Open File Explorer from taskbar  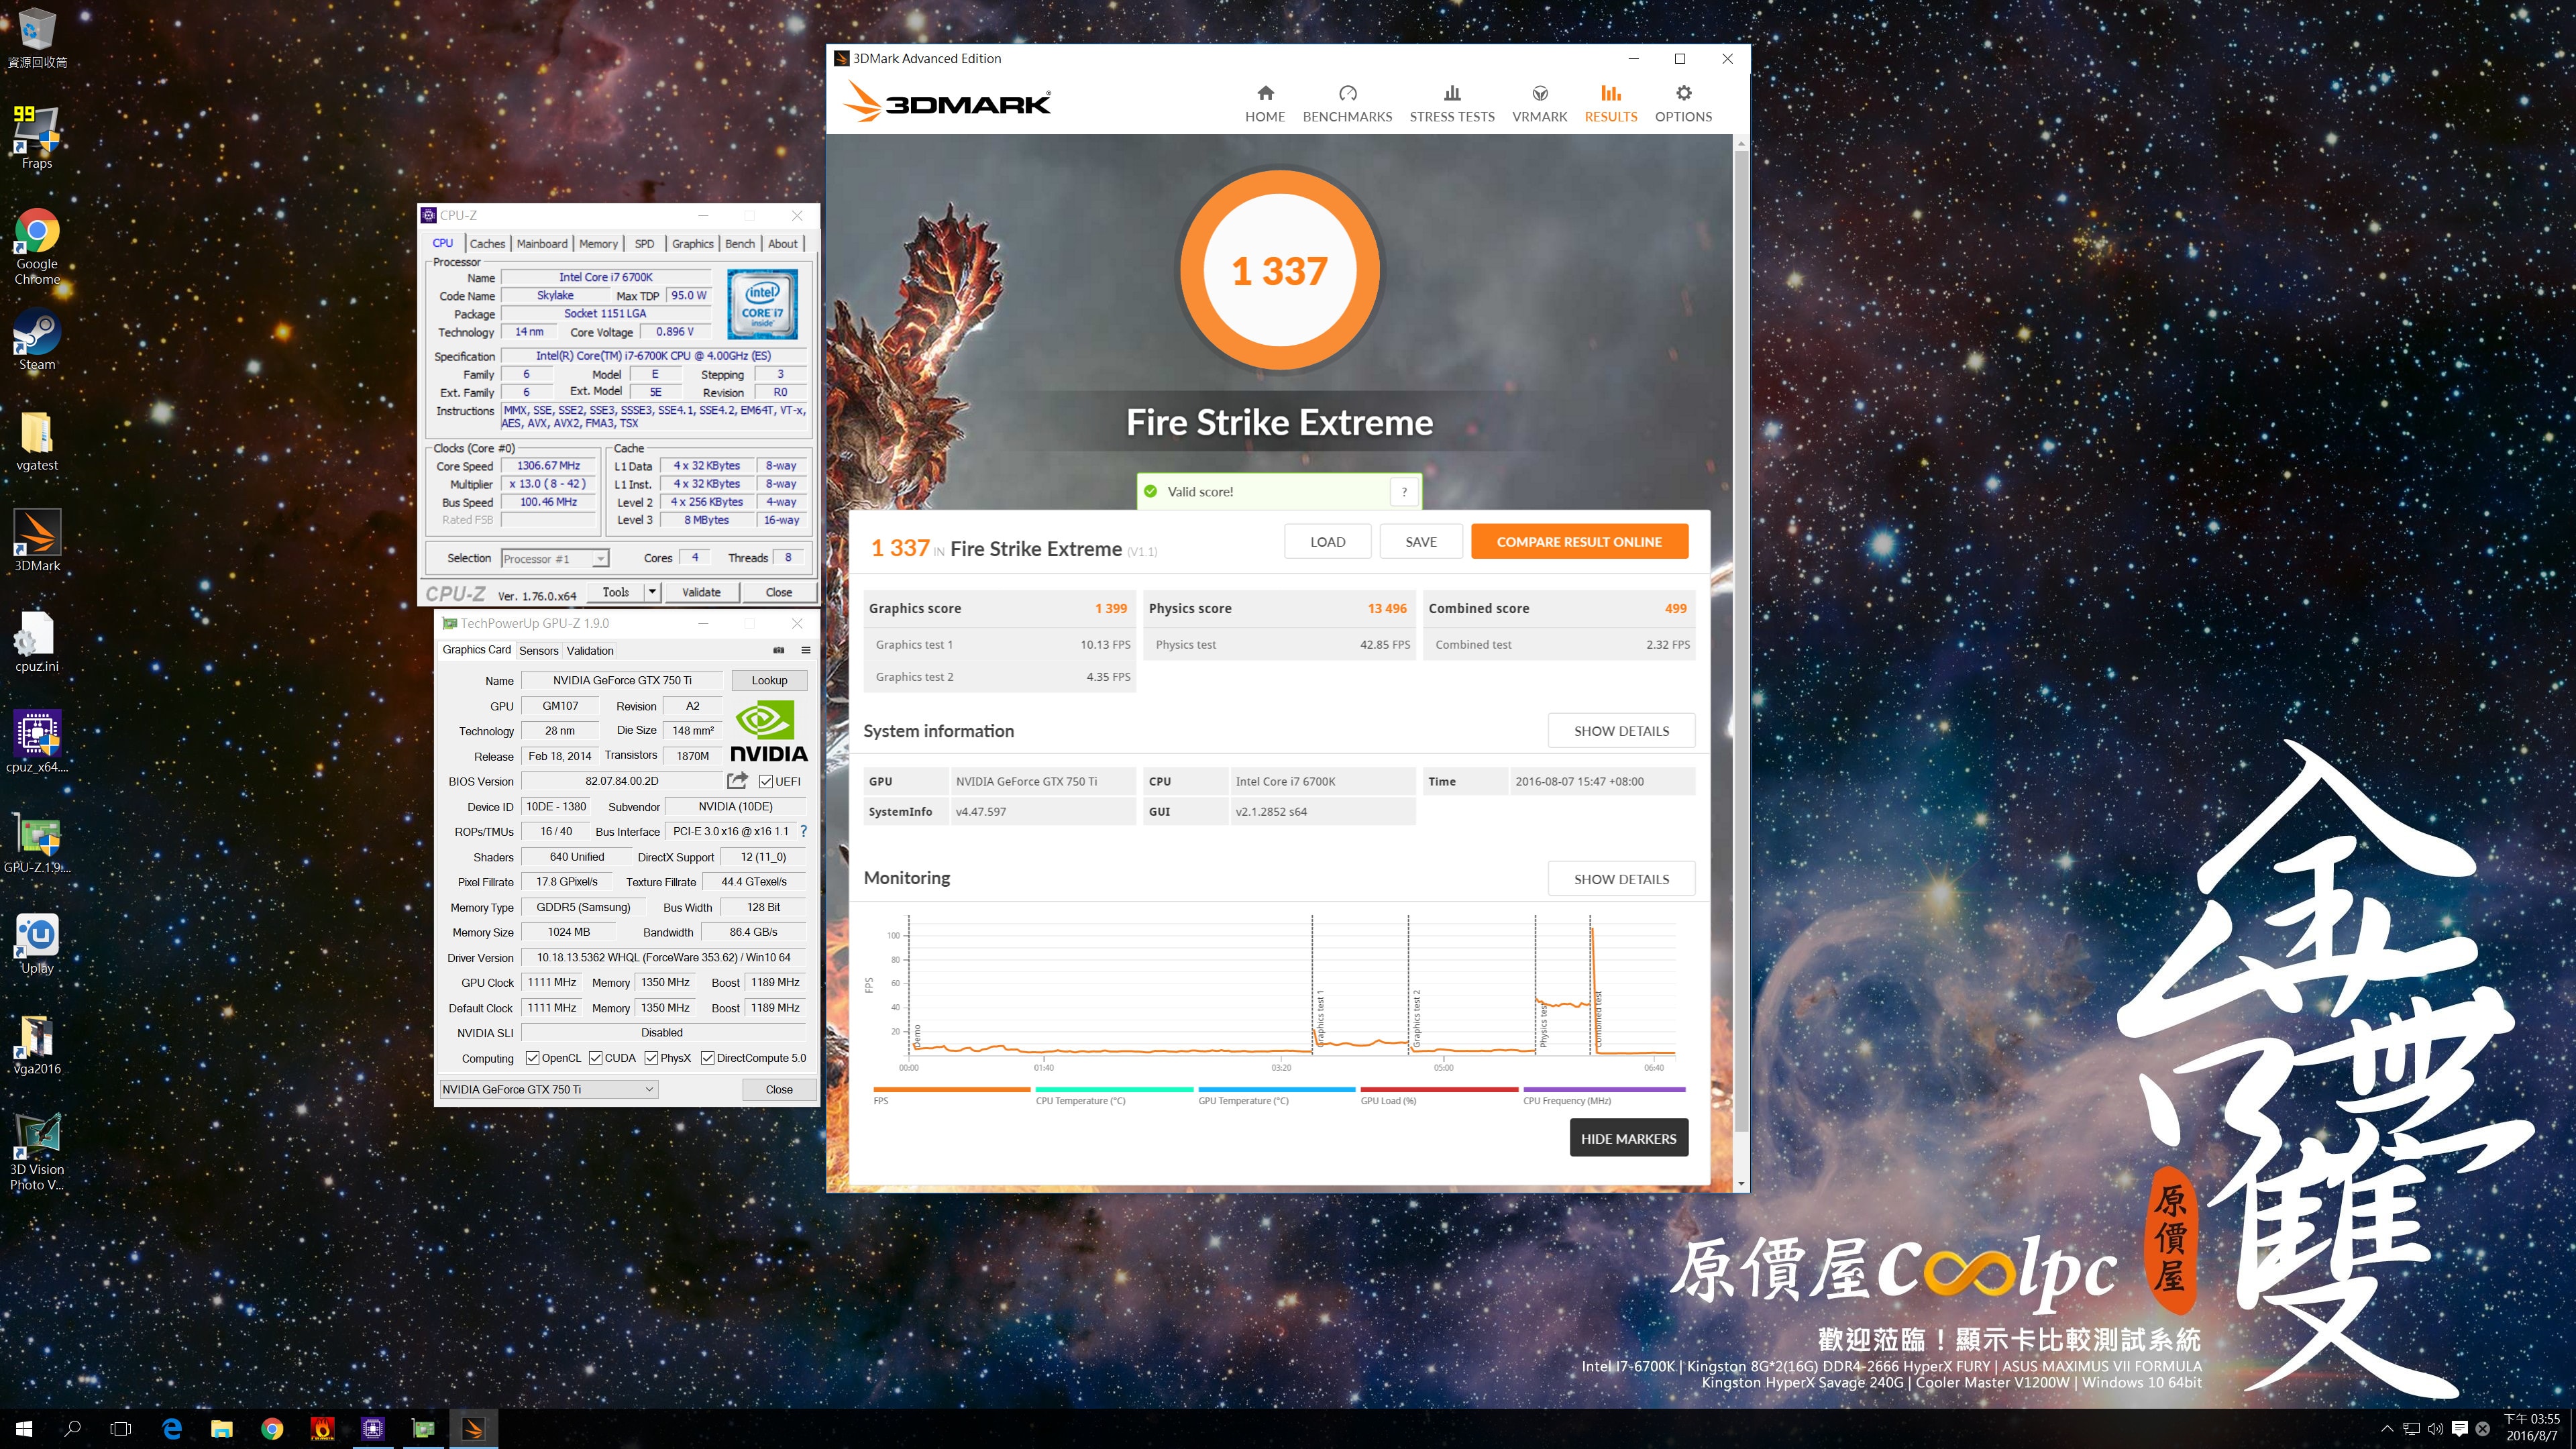221,1429
